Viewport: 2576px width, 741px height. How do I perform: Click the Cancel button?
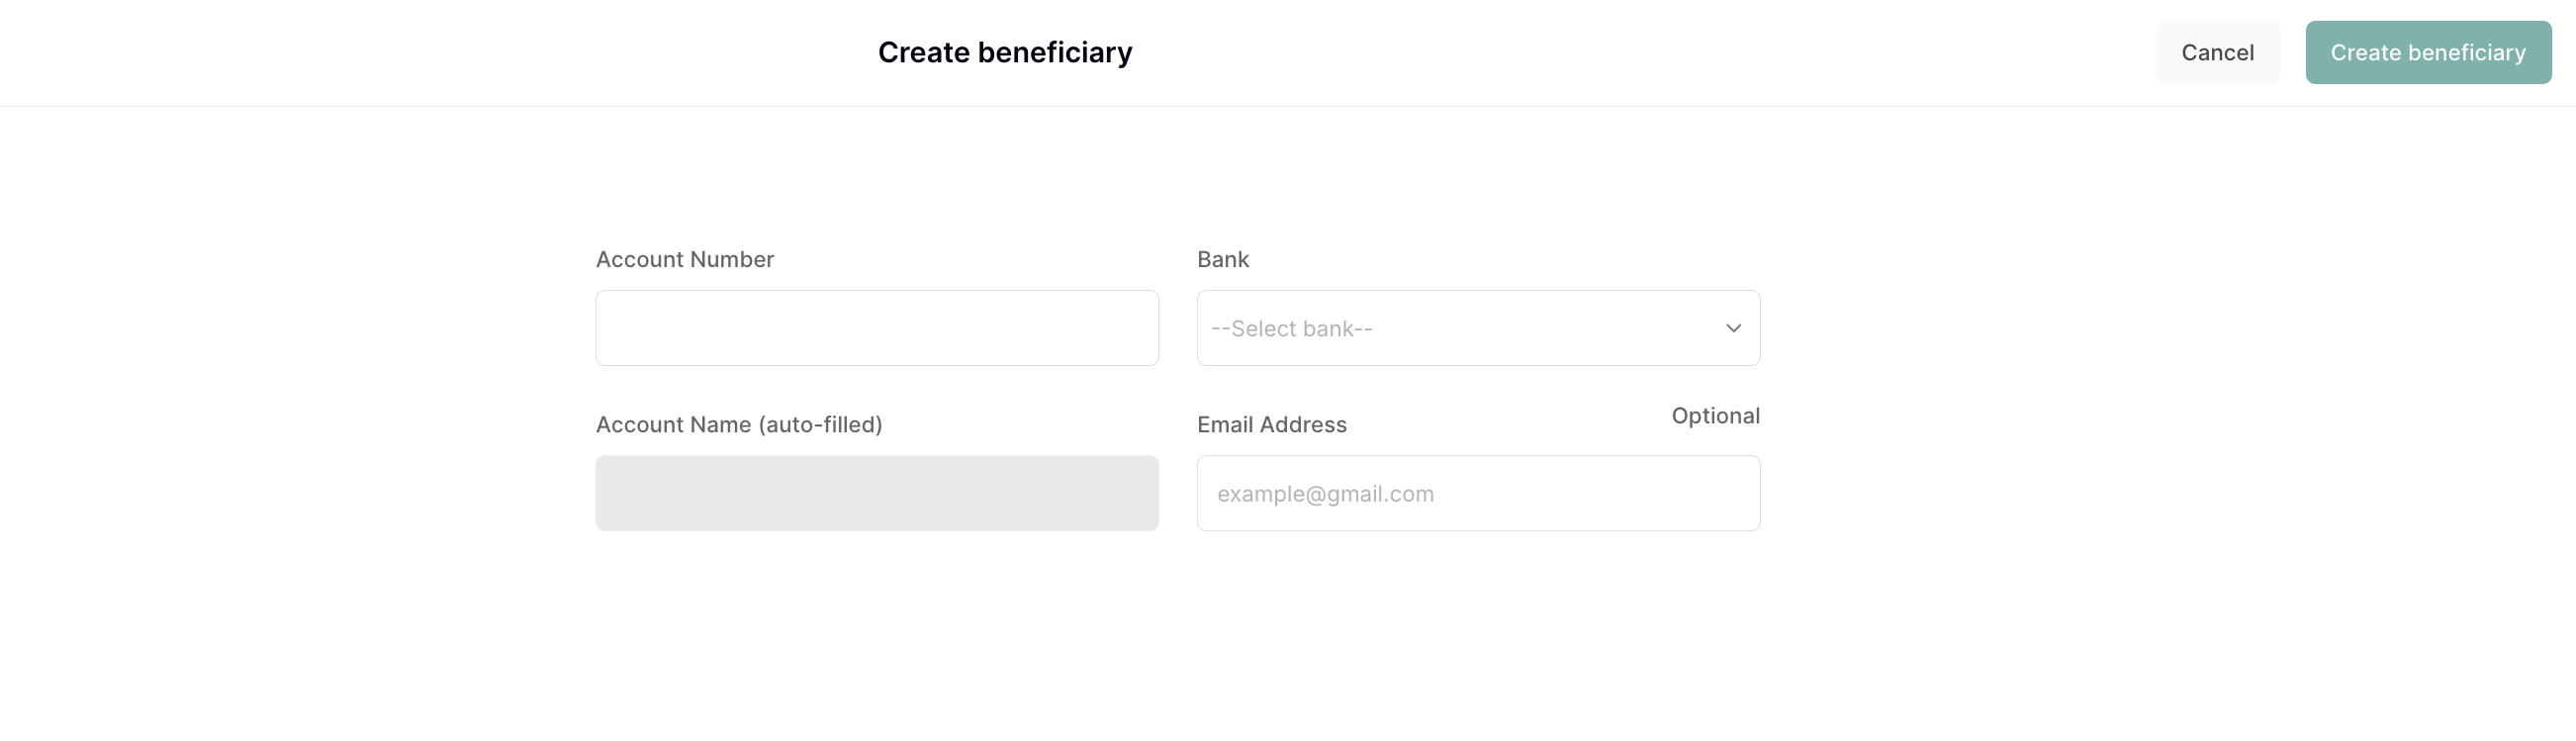pyautogui.click(x=2217, y=52)
